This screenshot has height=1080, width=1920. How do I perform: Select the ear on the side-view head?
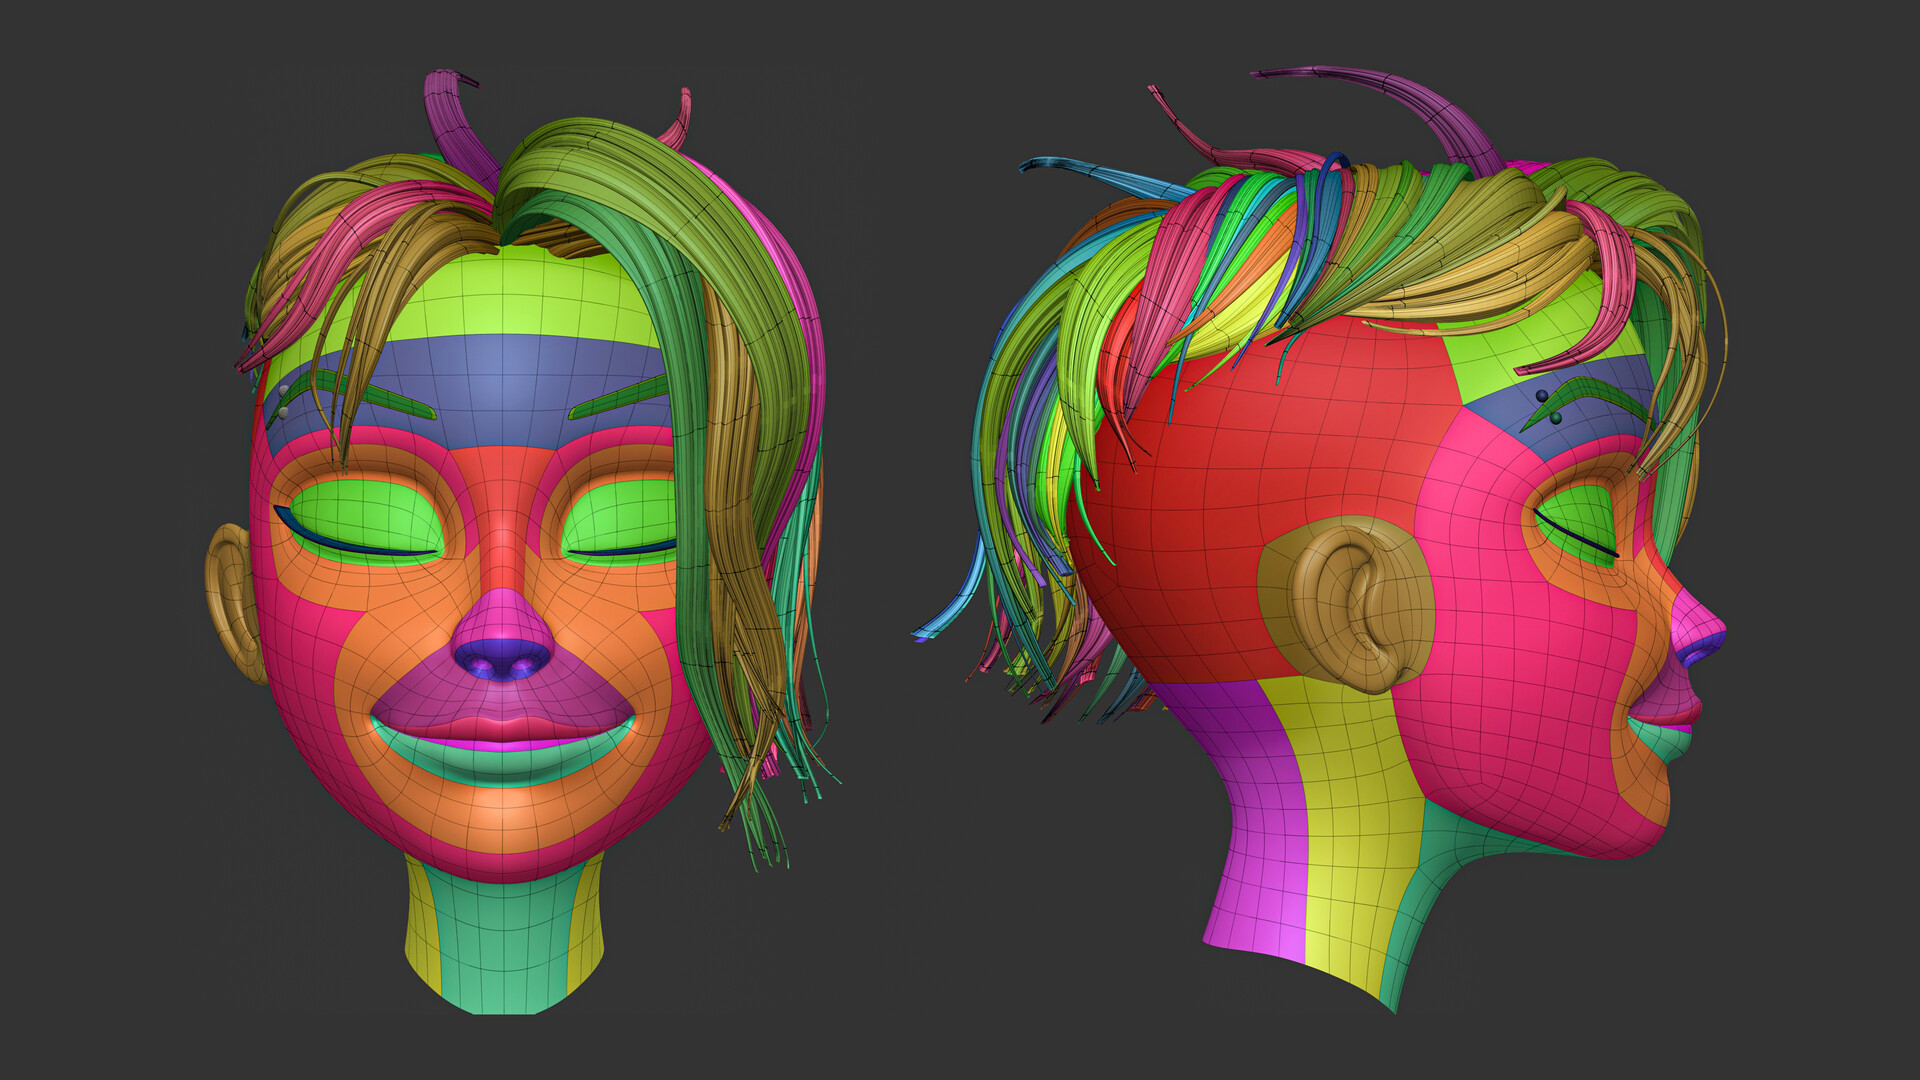(1346, 606)
